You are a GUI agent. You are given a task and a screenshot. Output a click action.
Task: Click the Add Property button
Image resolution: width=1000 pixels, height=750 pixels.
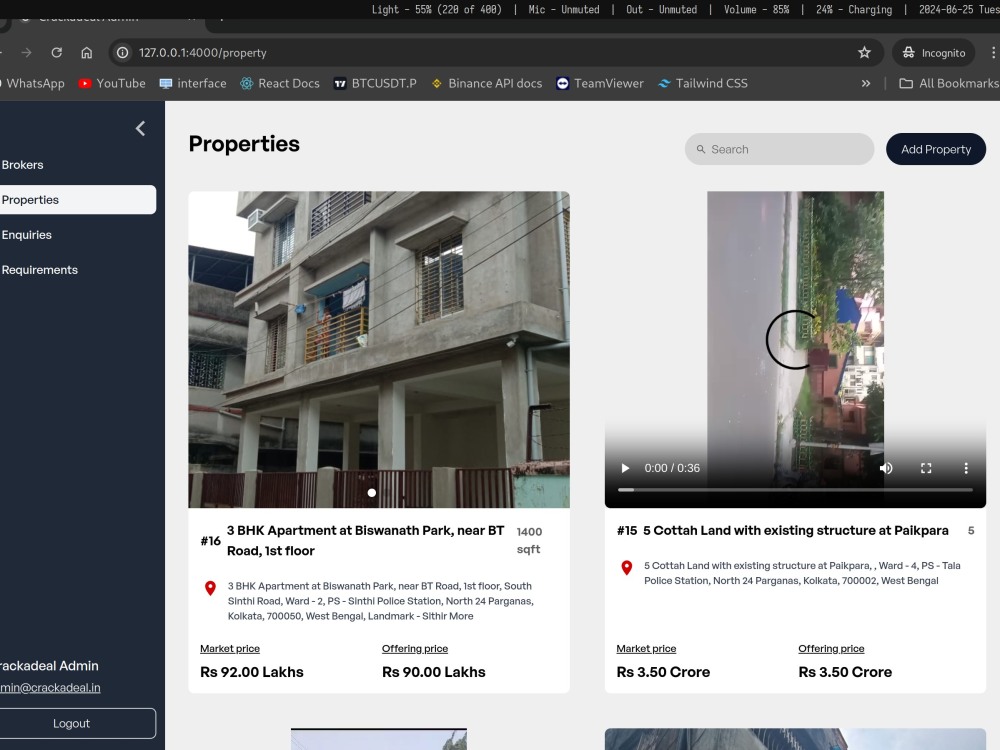936,149
